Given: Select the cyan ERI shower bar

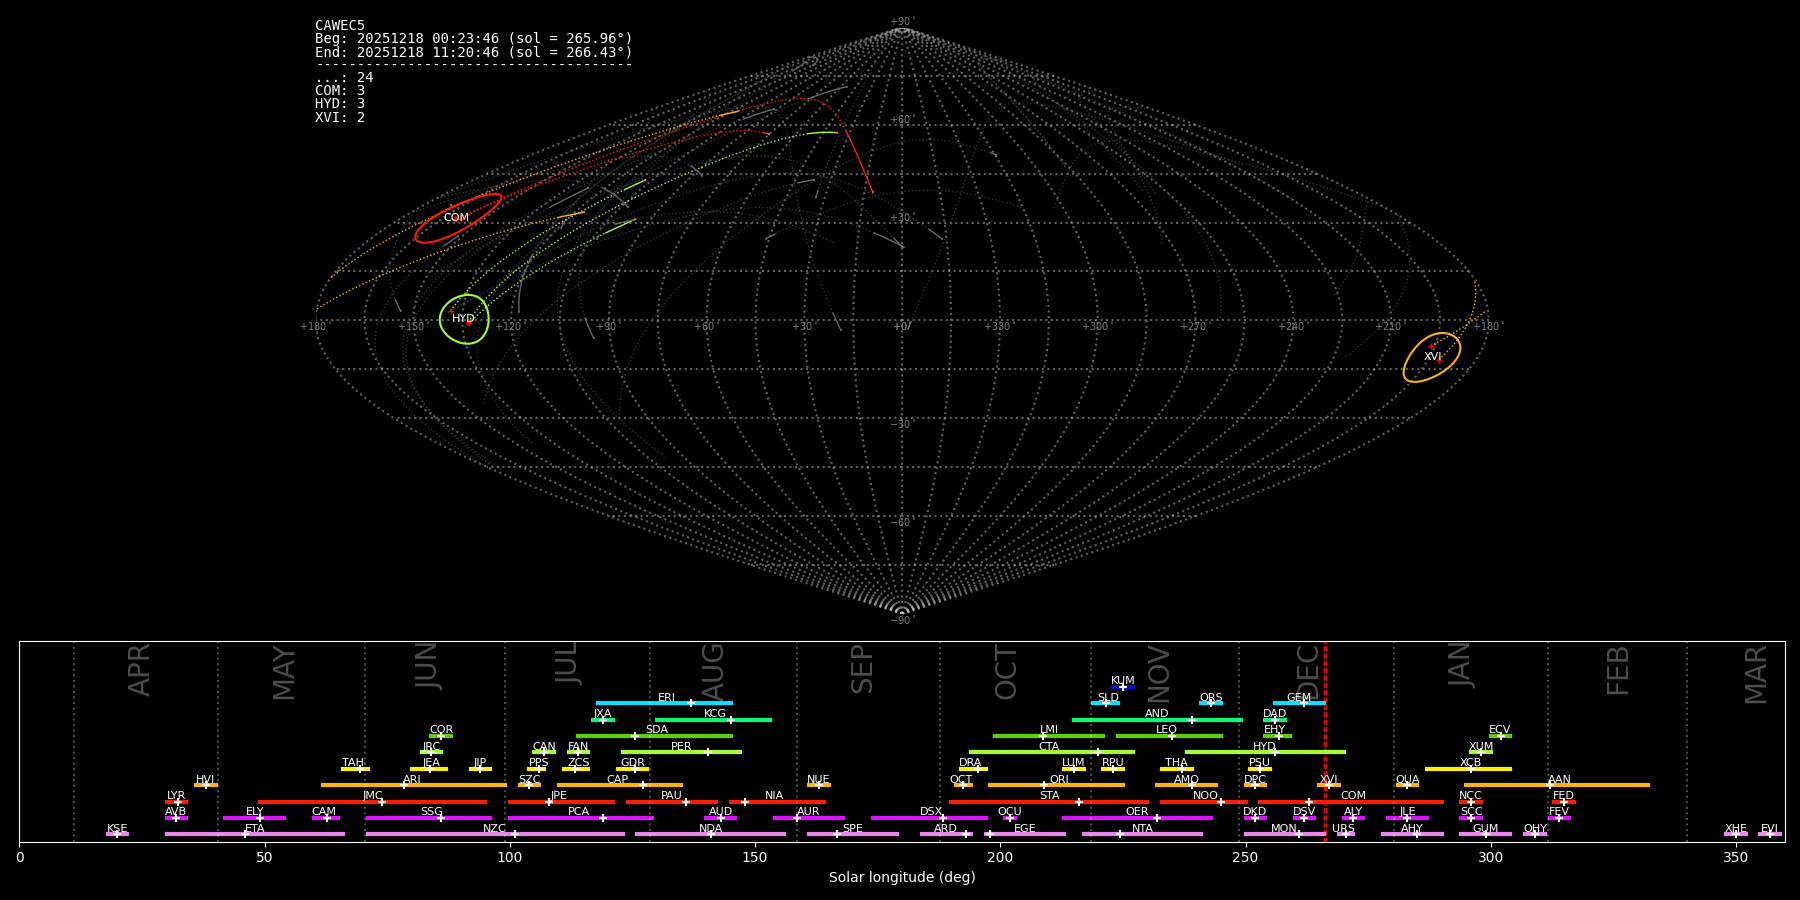Looking at the screenshot, I should click(664, 703).
